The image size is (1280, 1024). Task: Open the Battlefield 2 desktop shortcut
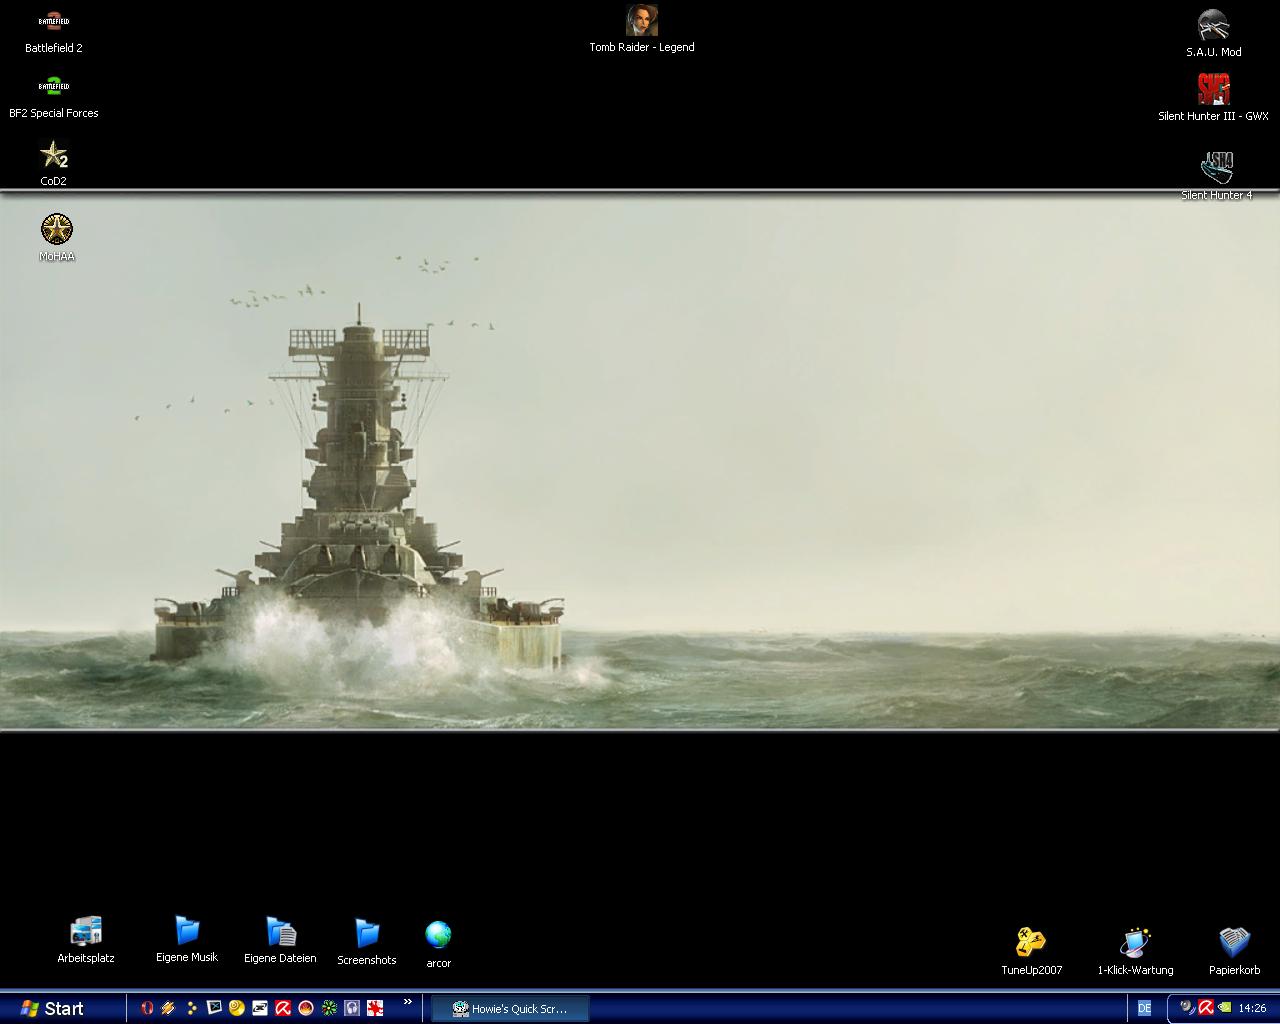(x=54, y=32)
